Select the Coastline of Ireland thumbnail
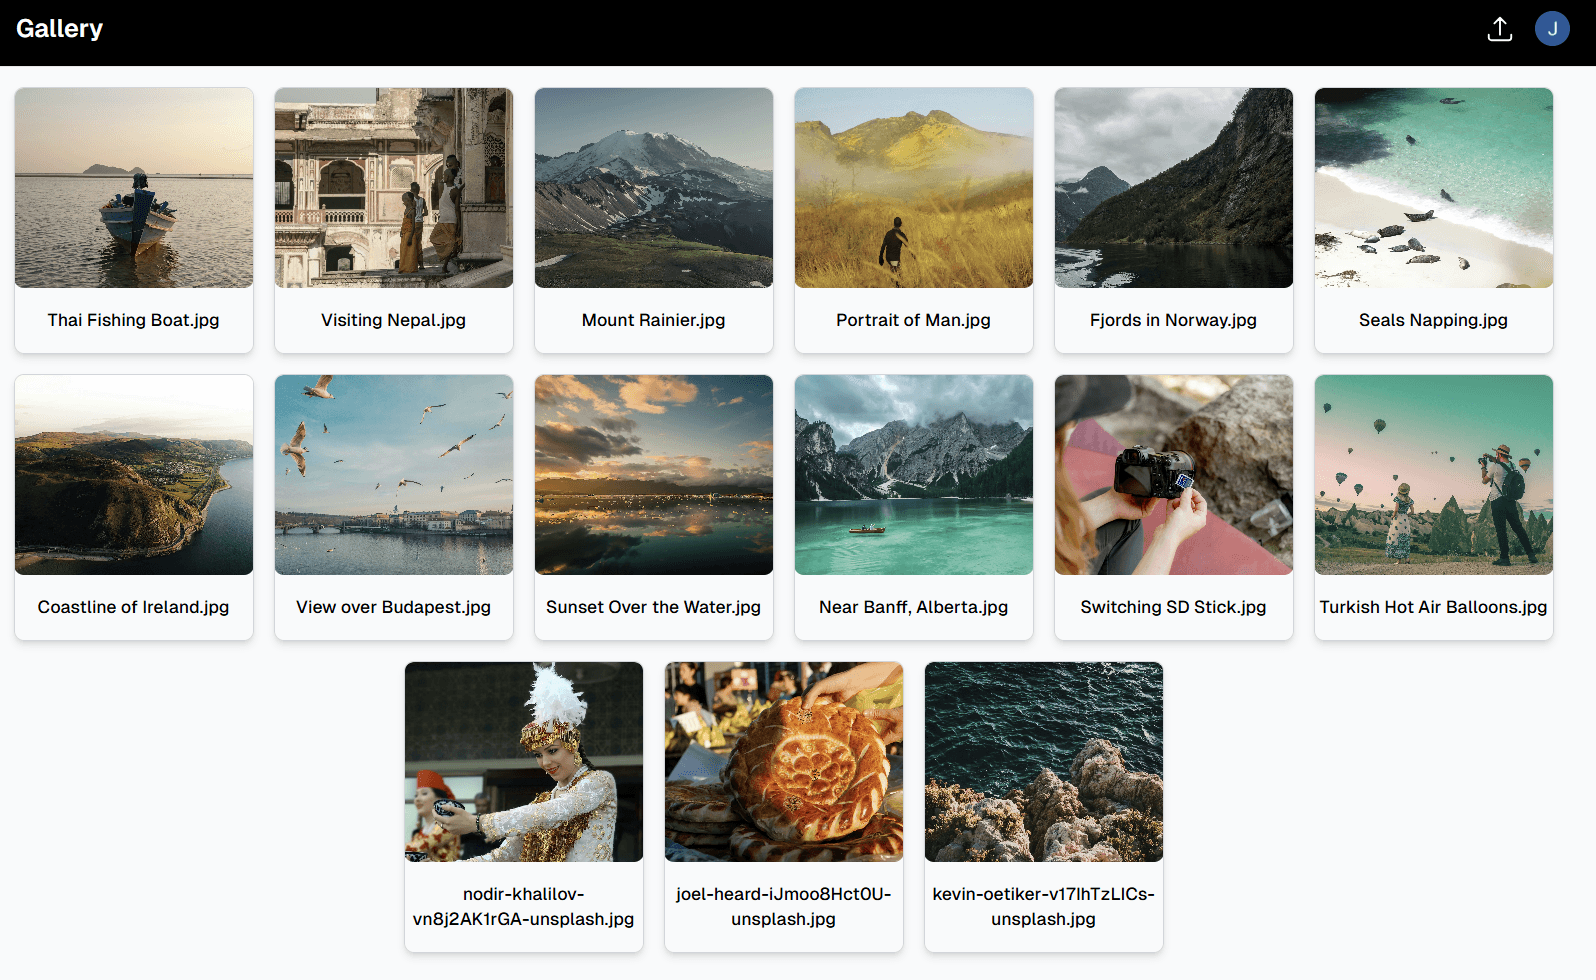 [x=134, y=475]
